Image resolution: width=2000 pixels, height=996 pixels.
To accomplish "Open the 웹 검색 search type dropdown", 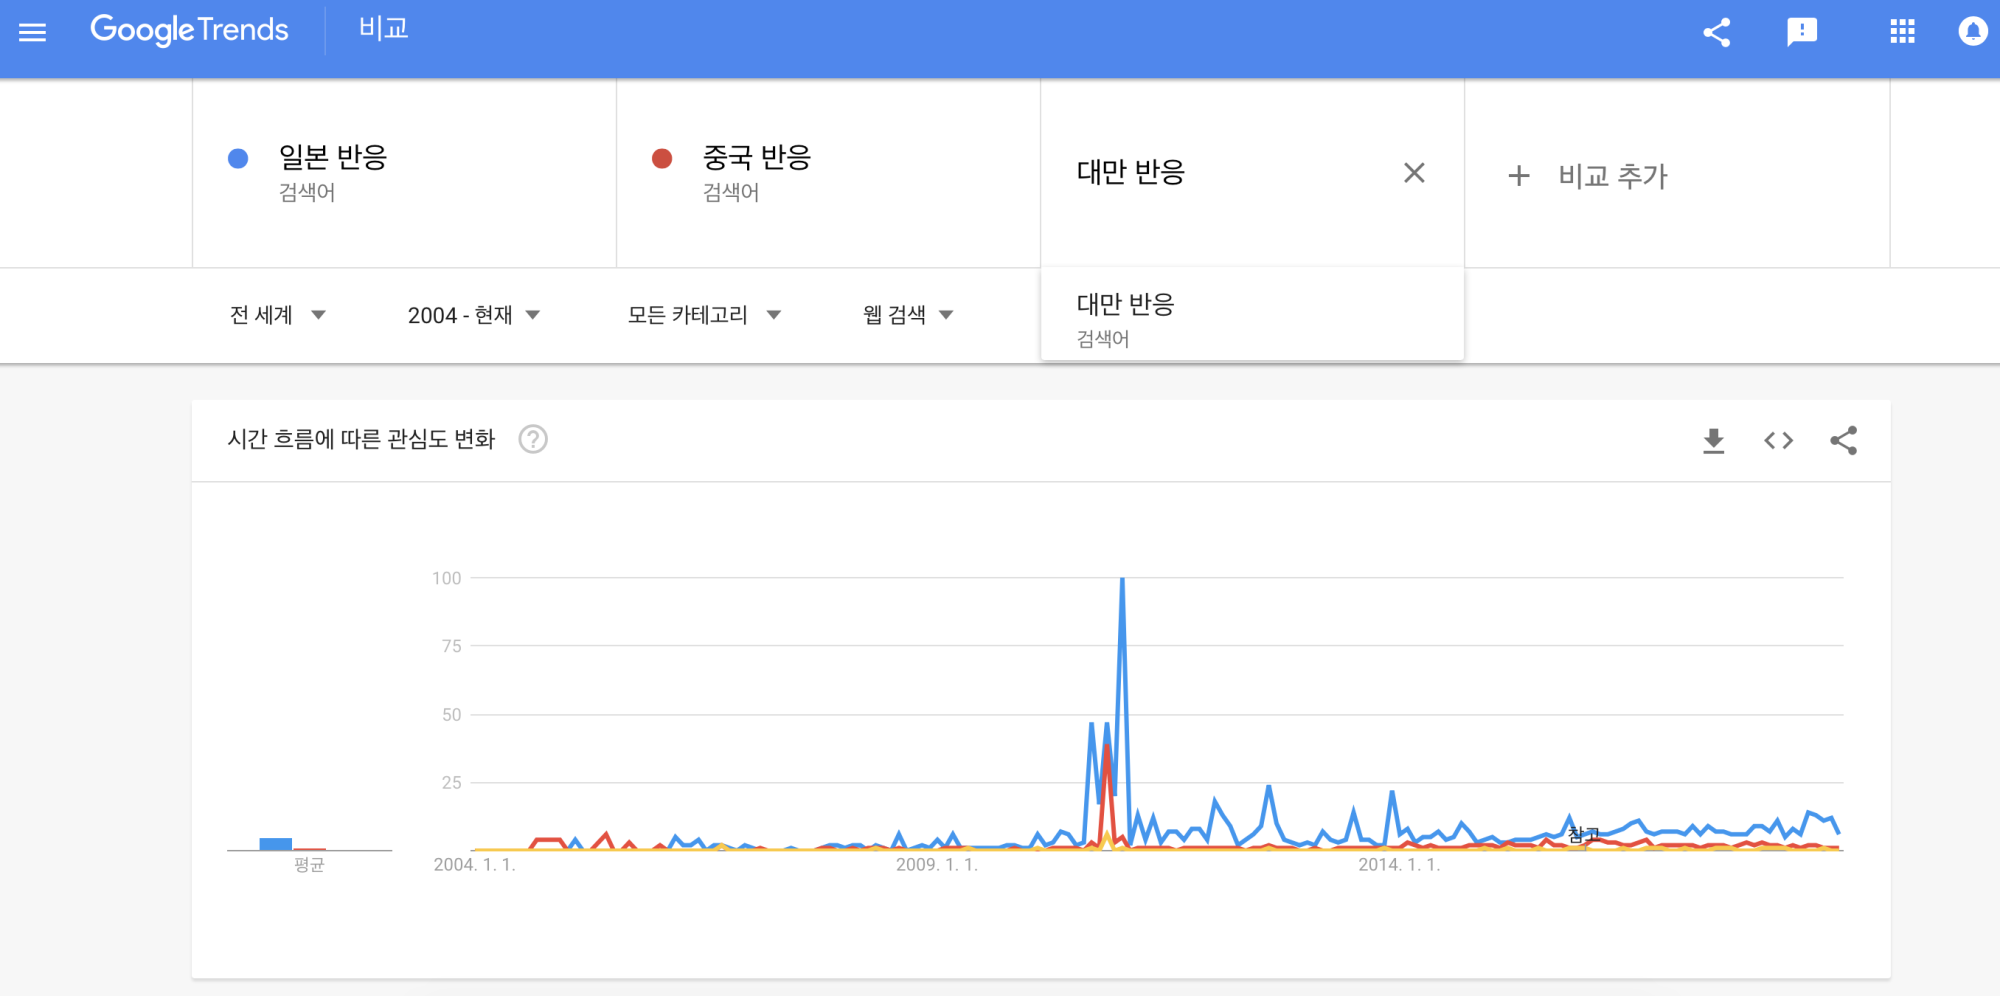I will pos(907,315).
